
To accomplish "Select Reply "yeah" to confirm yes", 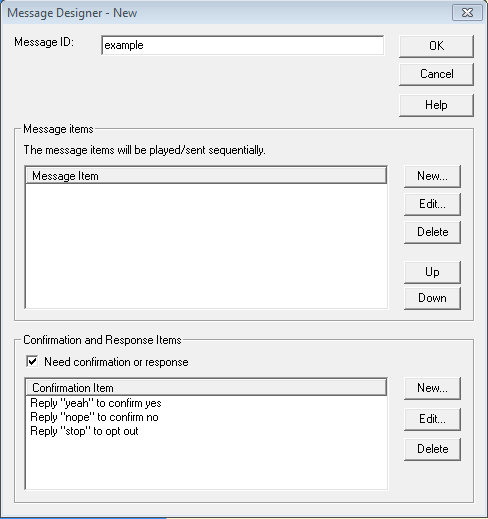I will pyautogui.click(x=96, y=403).
